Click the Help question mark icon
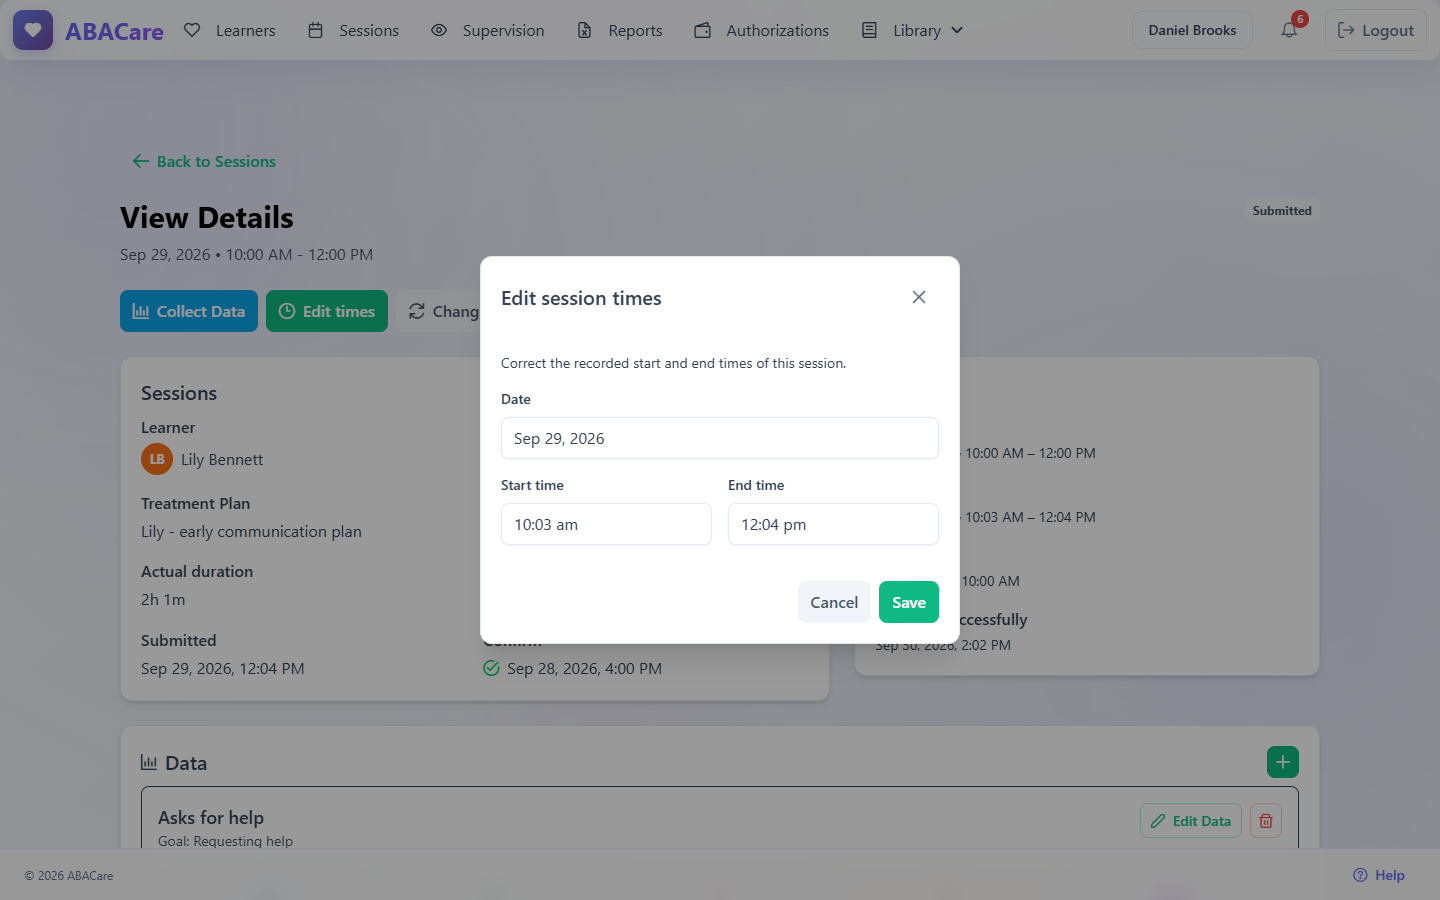 pyautogui.click(x=1360, y=875)
